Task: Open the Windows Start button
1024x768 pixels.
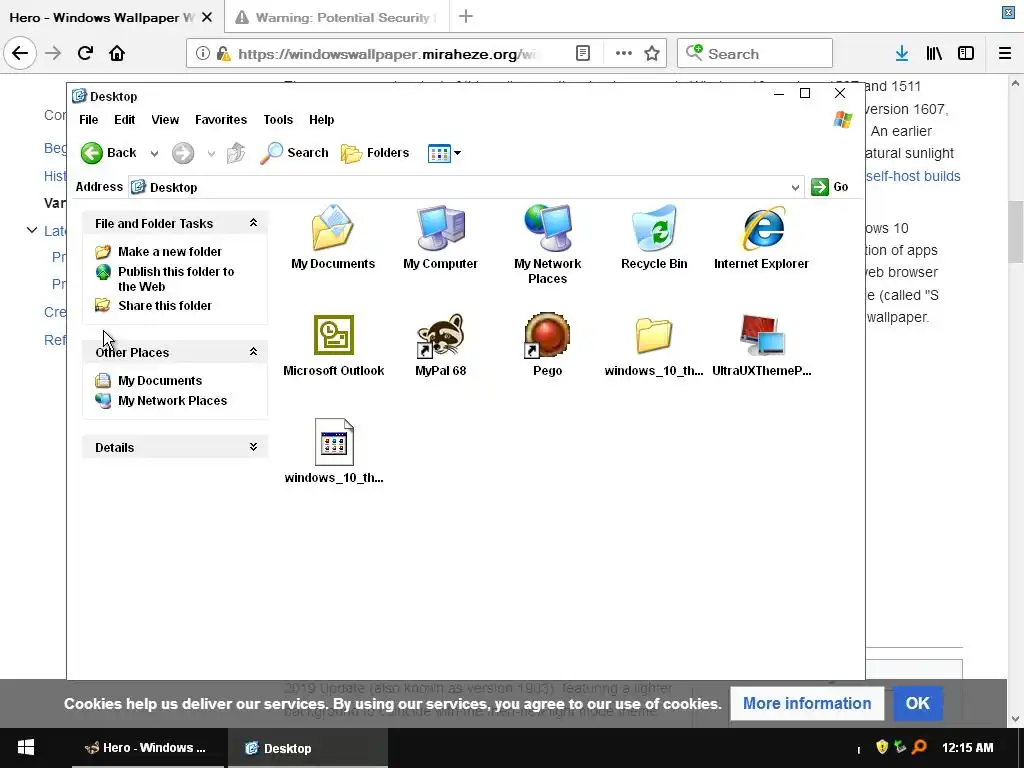Action: point(26,748)
